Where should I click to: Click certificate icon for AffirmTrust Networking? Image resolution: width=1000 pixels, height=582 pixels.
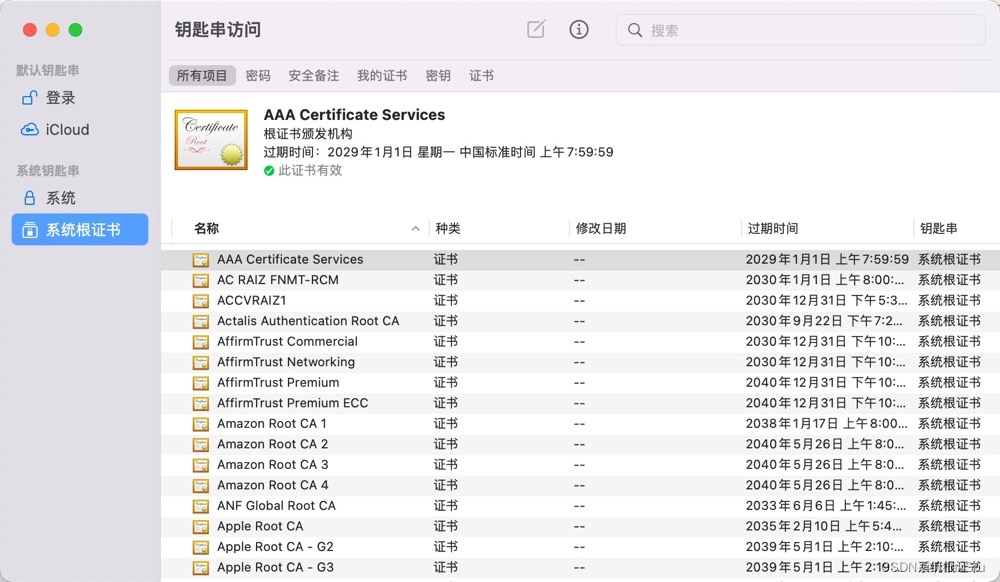pyautogui.click(x=201, y=362)
